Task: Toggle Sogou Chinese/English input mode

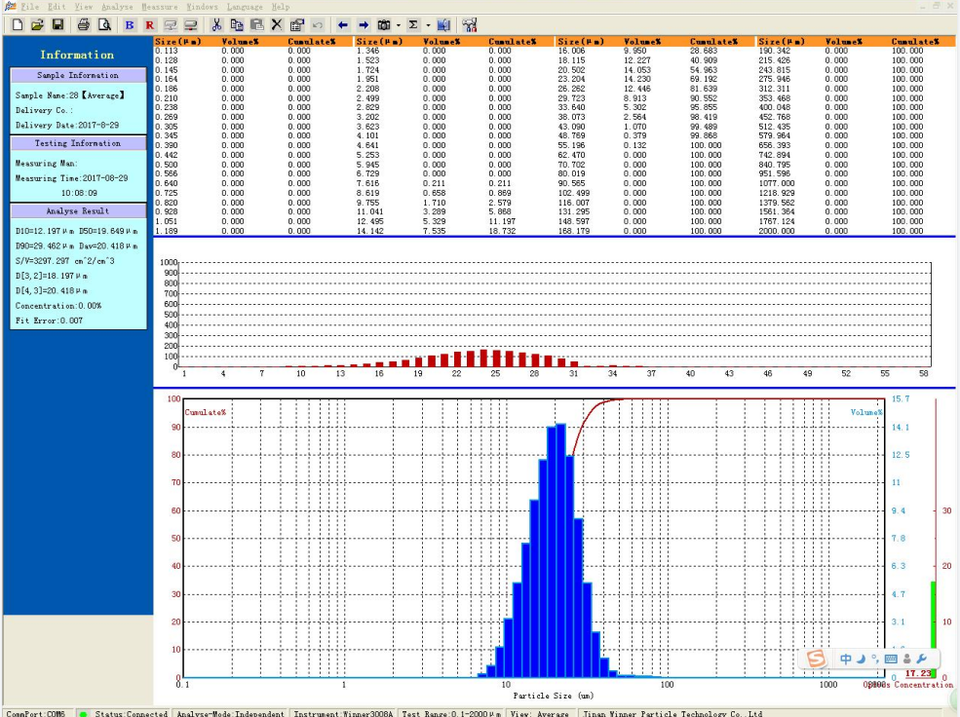Action: click(846, 659)
